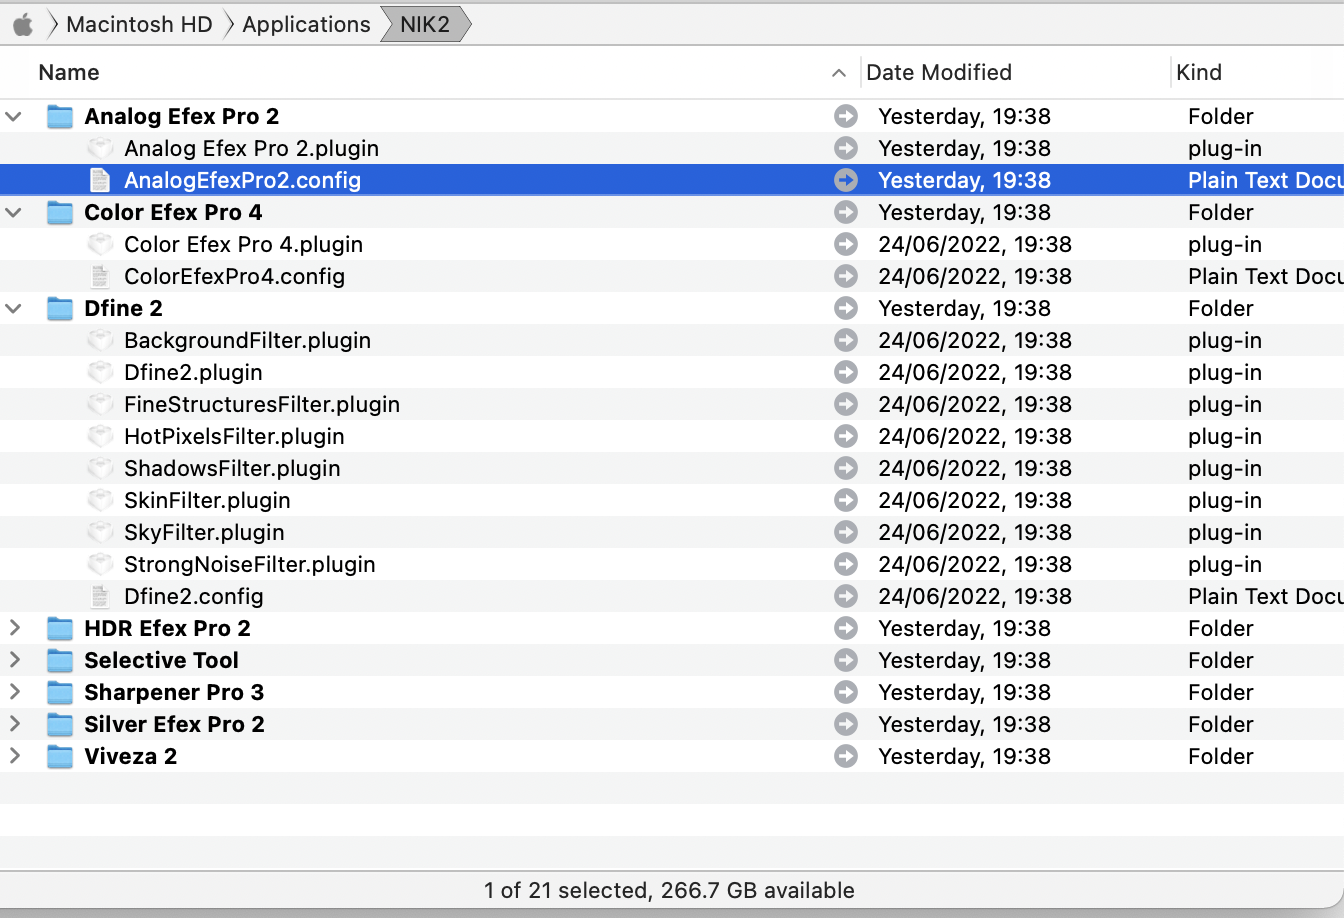Click the SkyFilter.plugin file icon
The height and width of the screenshot is (918, 1344).
click(x=100, y=532)
